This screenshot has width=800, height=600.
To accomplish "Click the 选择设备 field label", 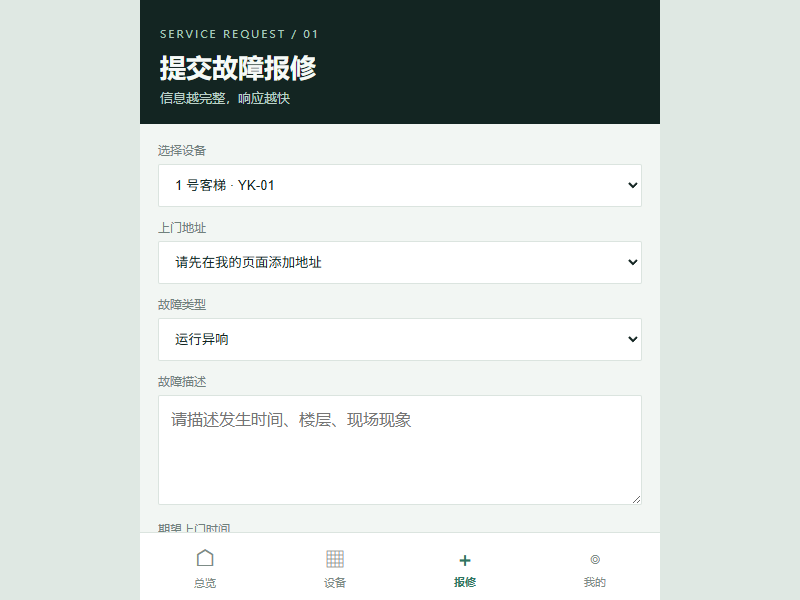I will pos(182,151).
